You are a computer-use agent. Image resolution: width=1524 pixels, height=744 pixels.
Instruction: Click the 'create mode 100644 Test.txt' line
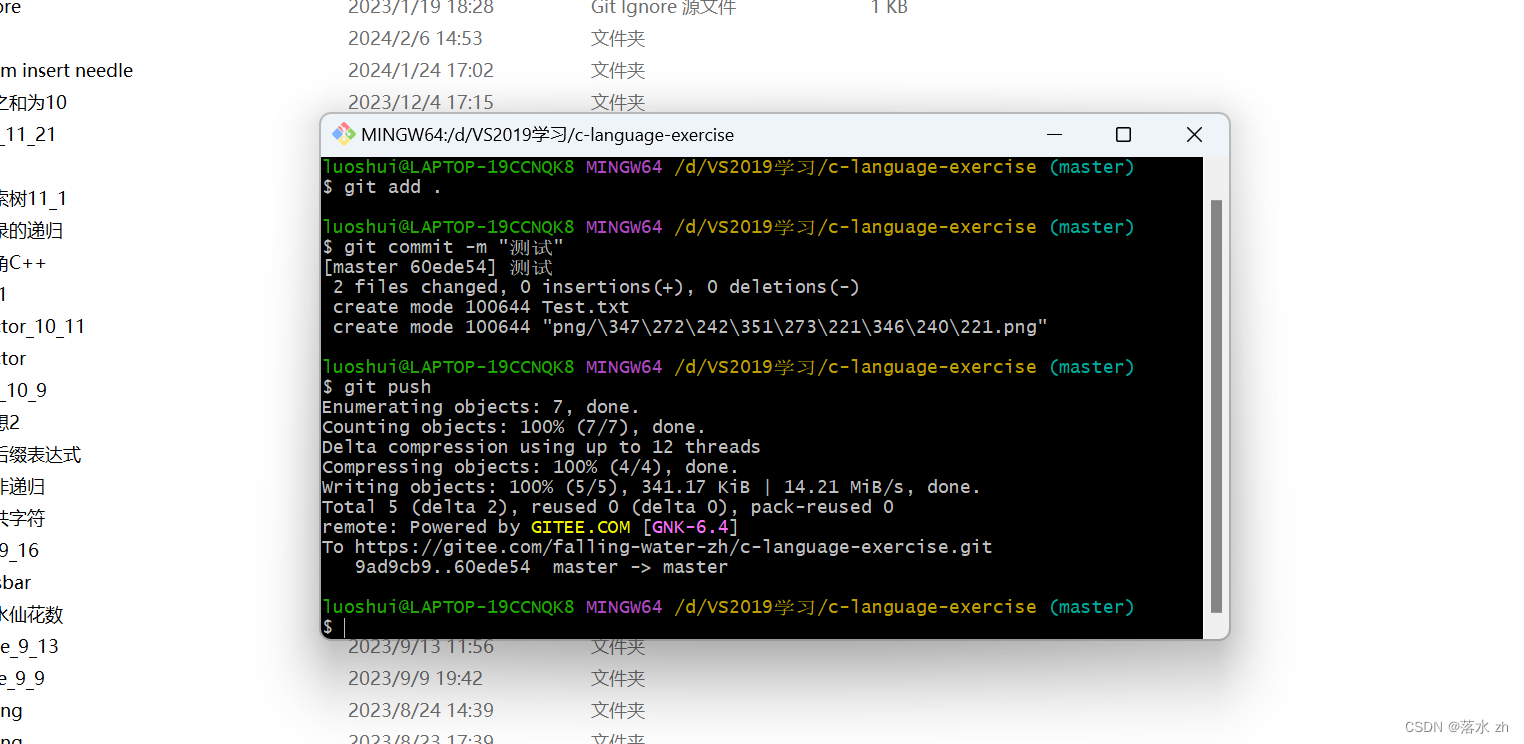click(x=481, y=307)
